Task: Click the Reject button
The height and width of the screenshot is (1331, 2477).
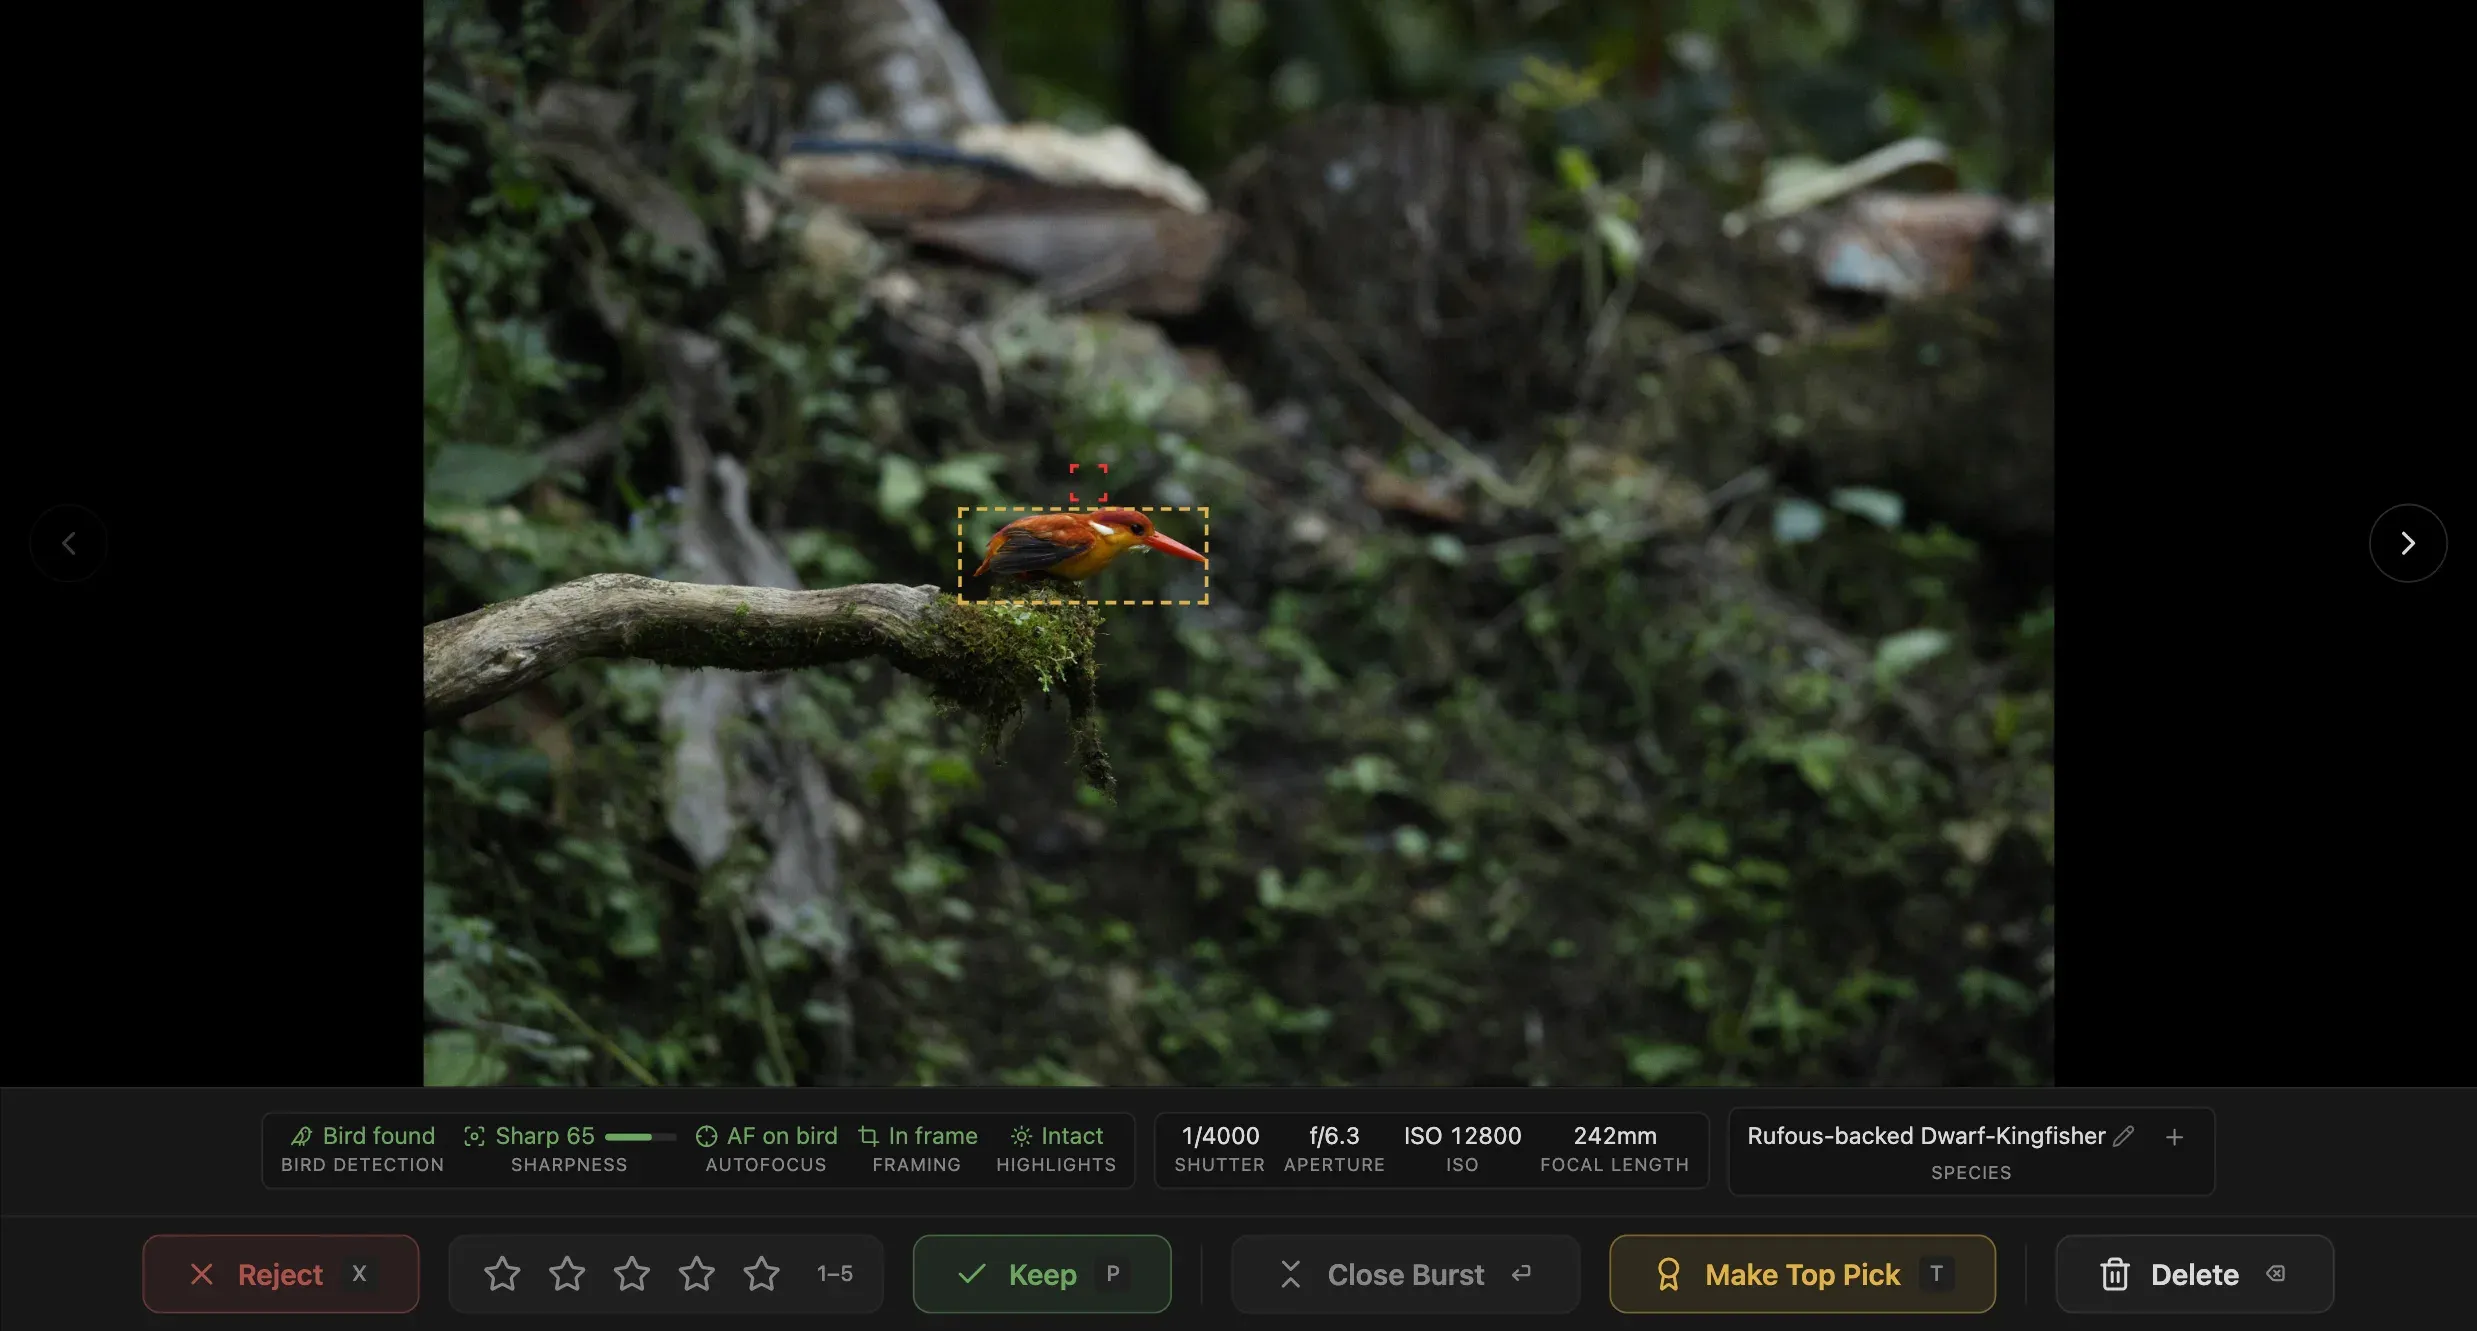Action: coord(281,1274)
